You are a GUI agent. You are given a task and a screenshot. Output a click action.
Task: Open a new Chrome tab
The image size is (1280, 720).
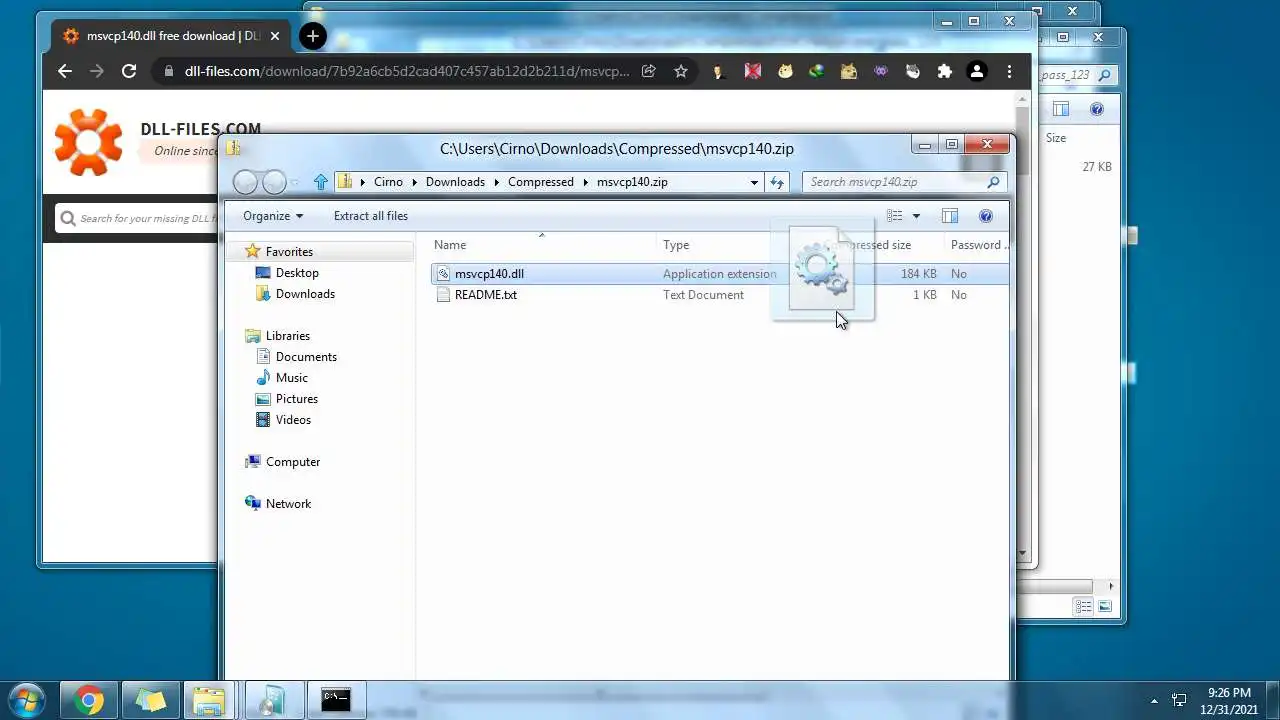313,36
